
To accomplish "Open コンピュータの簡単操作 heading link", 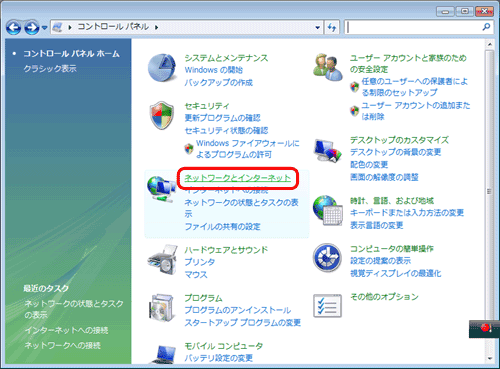I will click(x=392, y=249).
